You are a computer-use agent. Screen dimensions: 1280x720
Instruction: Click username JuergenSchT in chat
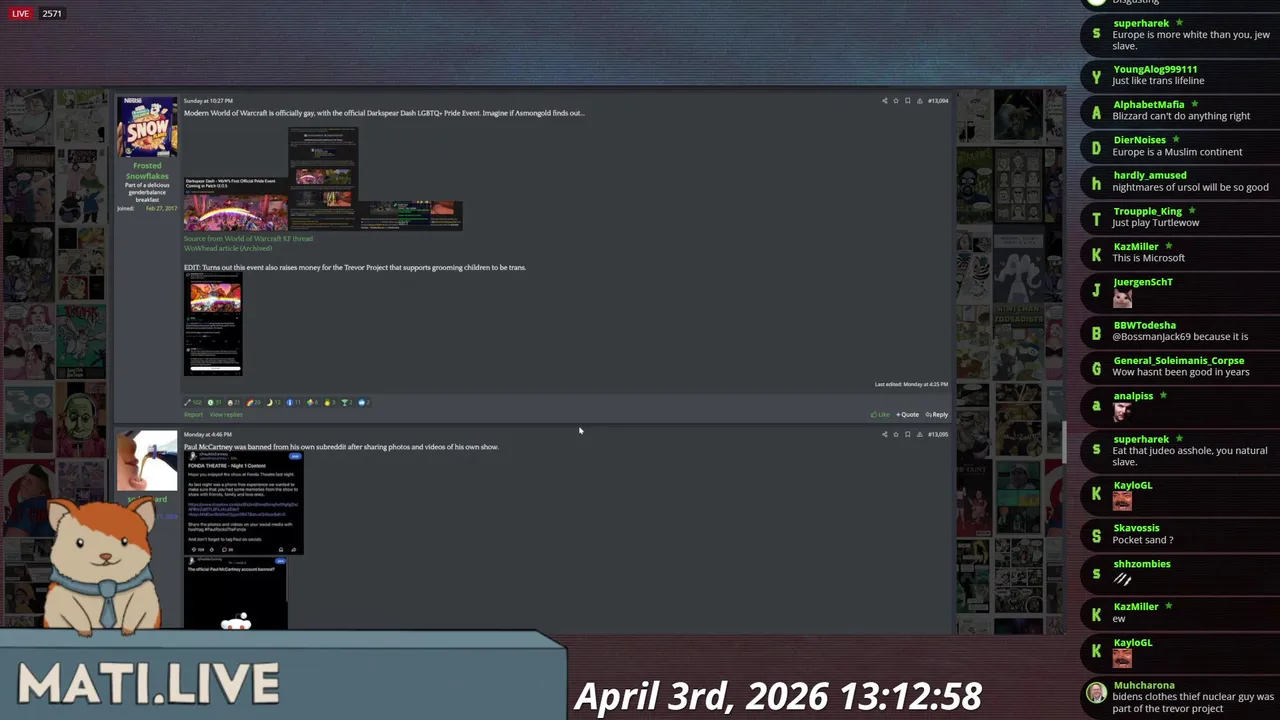click(1143, 282)
